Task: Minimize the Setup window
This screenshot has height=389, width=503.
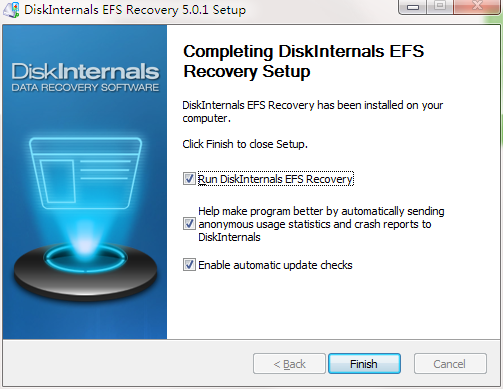Action: pos(413,7)
